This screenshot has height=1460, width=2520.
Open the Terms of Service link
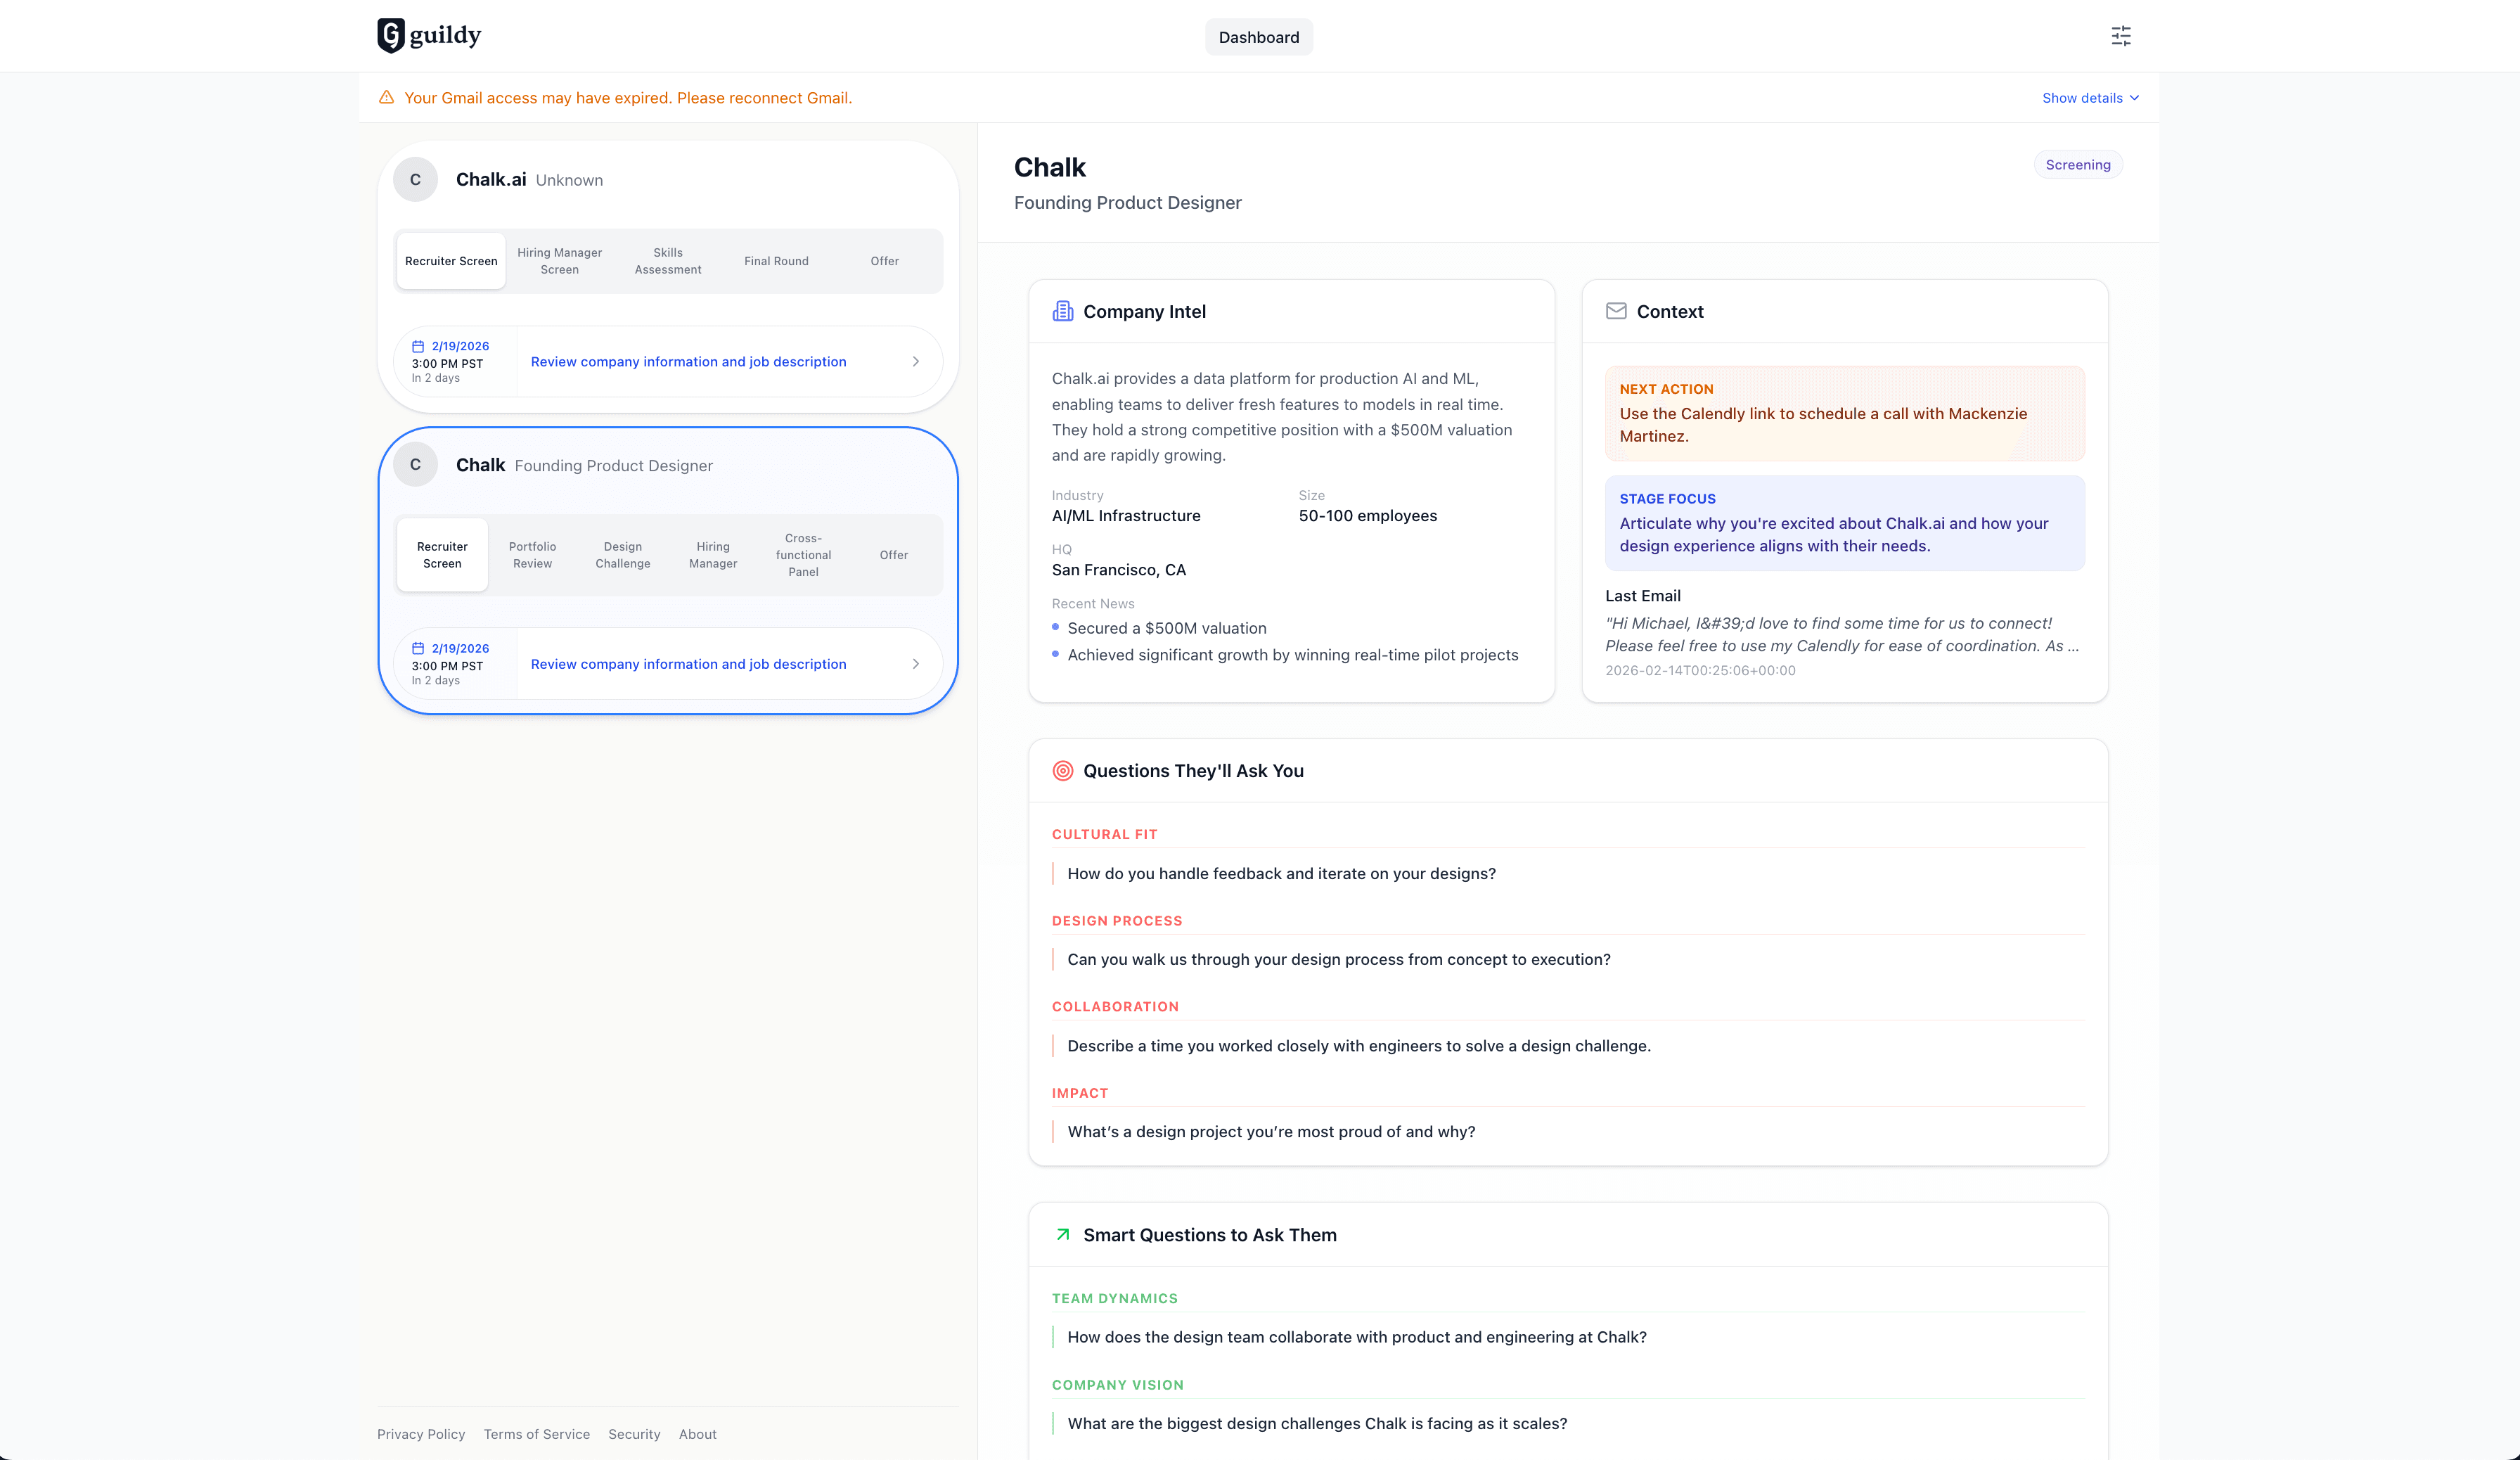coord(536,1434)
